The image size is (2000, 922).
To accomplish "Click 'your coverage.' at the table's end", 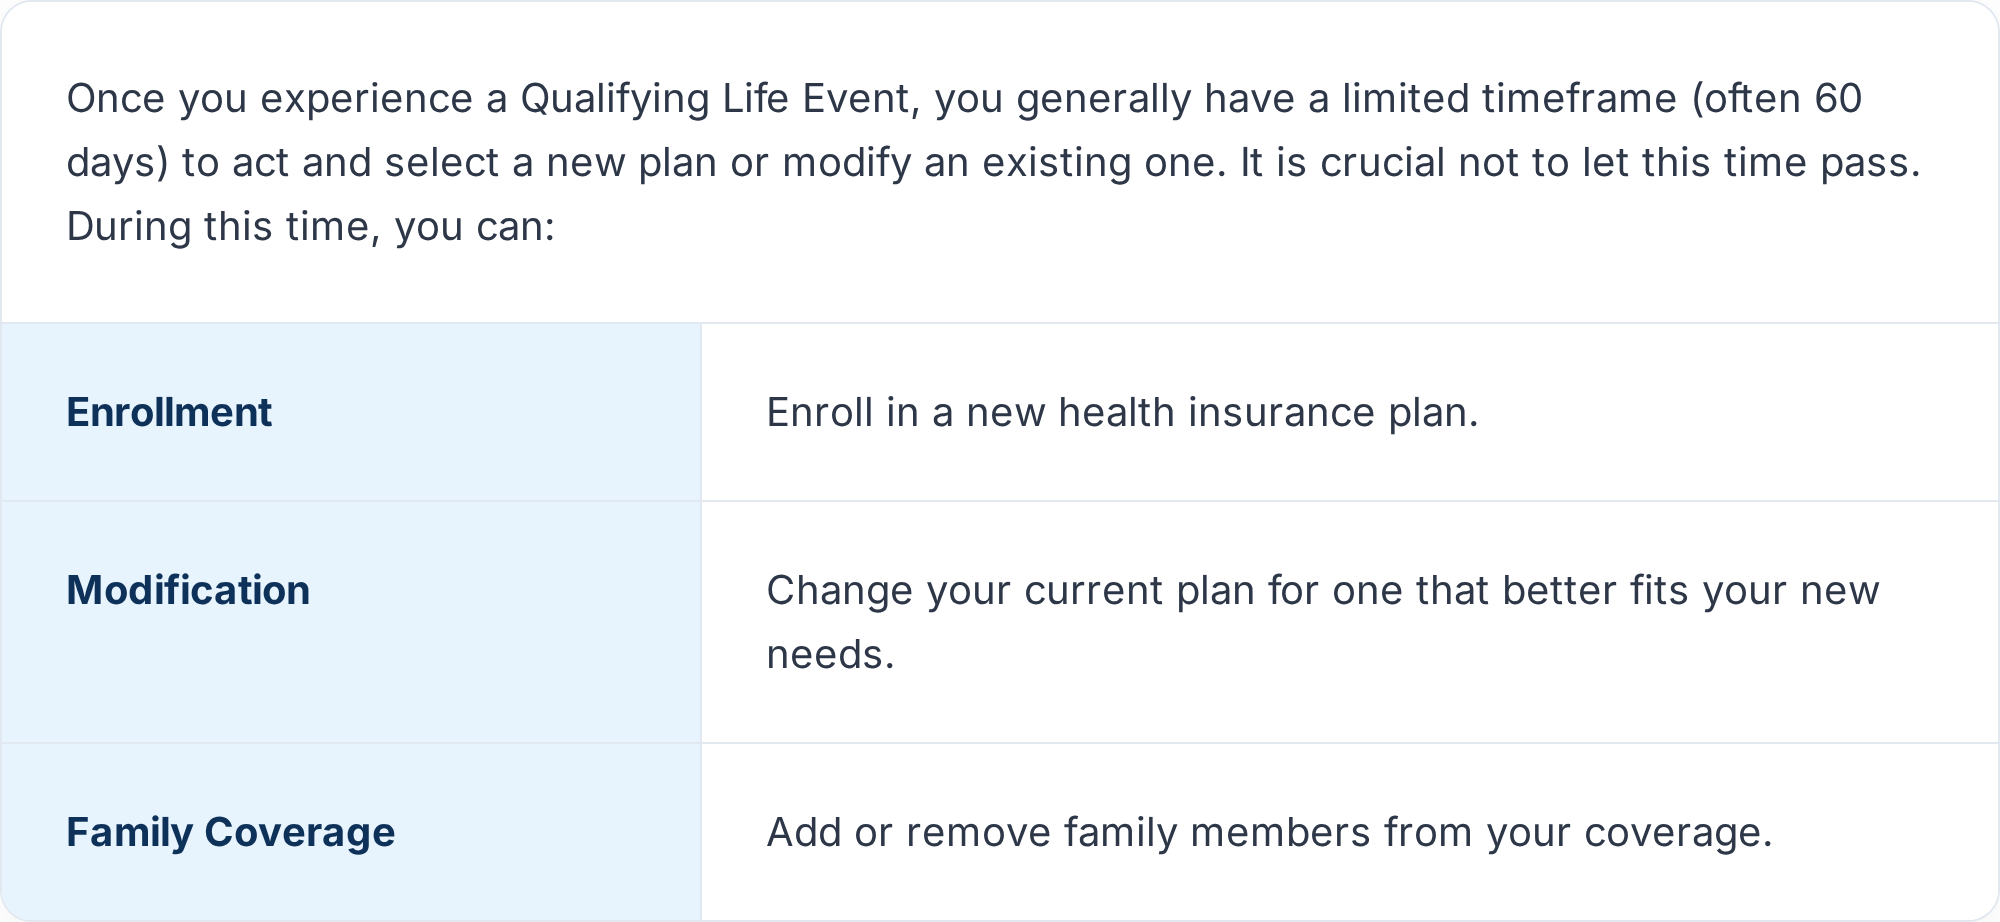I will tap(1629, 833).
